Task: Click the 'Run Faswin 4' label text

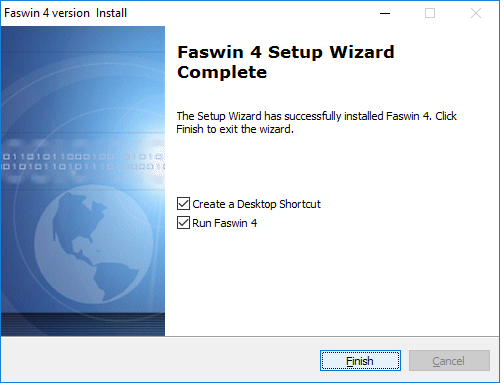Action: (225, 223)
